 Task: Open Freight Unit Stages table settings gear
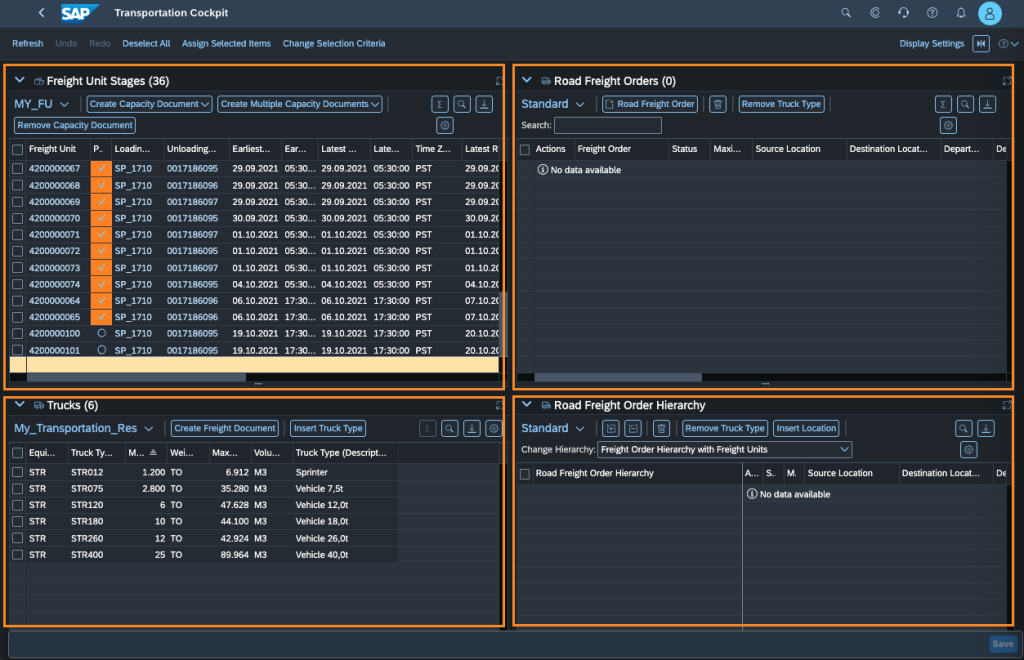445,125
